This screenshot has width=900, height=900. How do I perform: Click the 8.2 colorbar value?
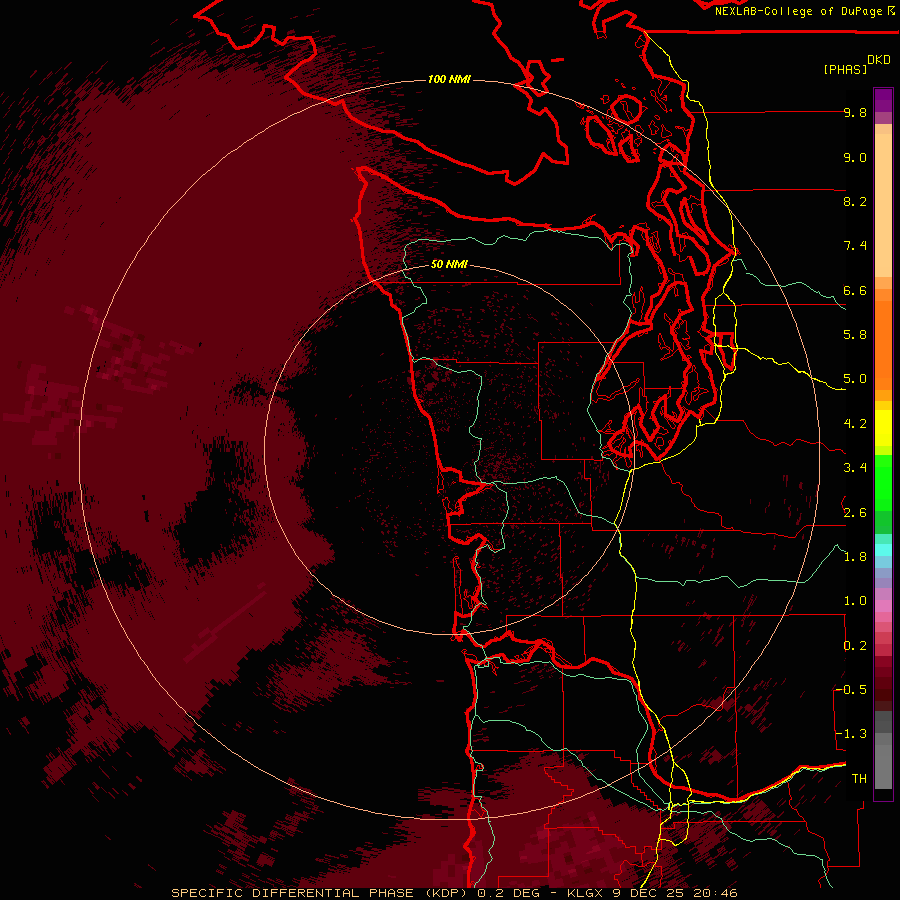855,201
